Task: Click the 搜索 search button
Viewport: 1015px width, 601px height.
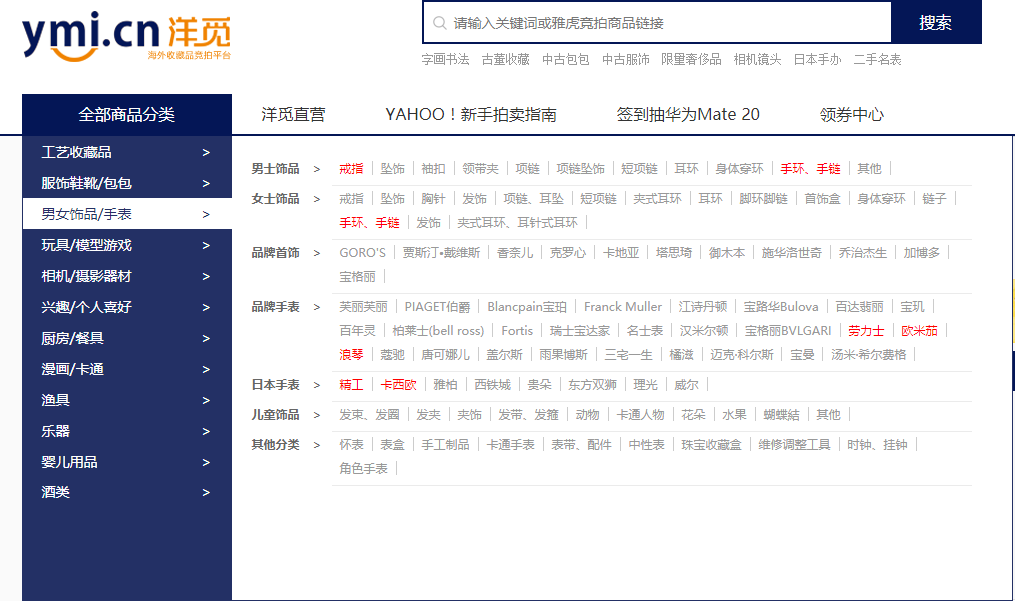Action: (935, 23)
